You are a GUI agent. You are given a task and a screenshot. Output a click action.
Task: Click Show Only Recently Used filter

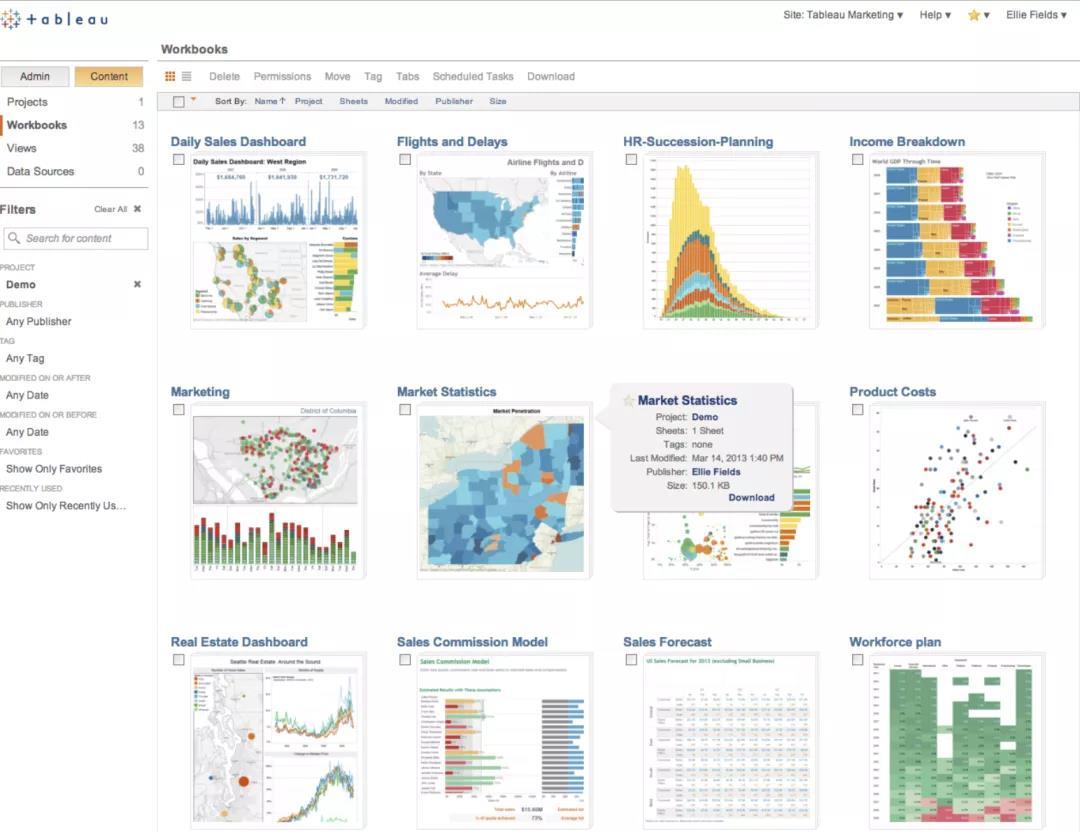(66, 506)
